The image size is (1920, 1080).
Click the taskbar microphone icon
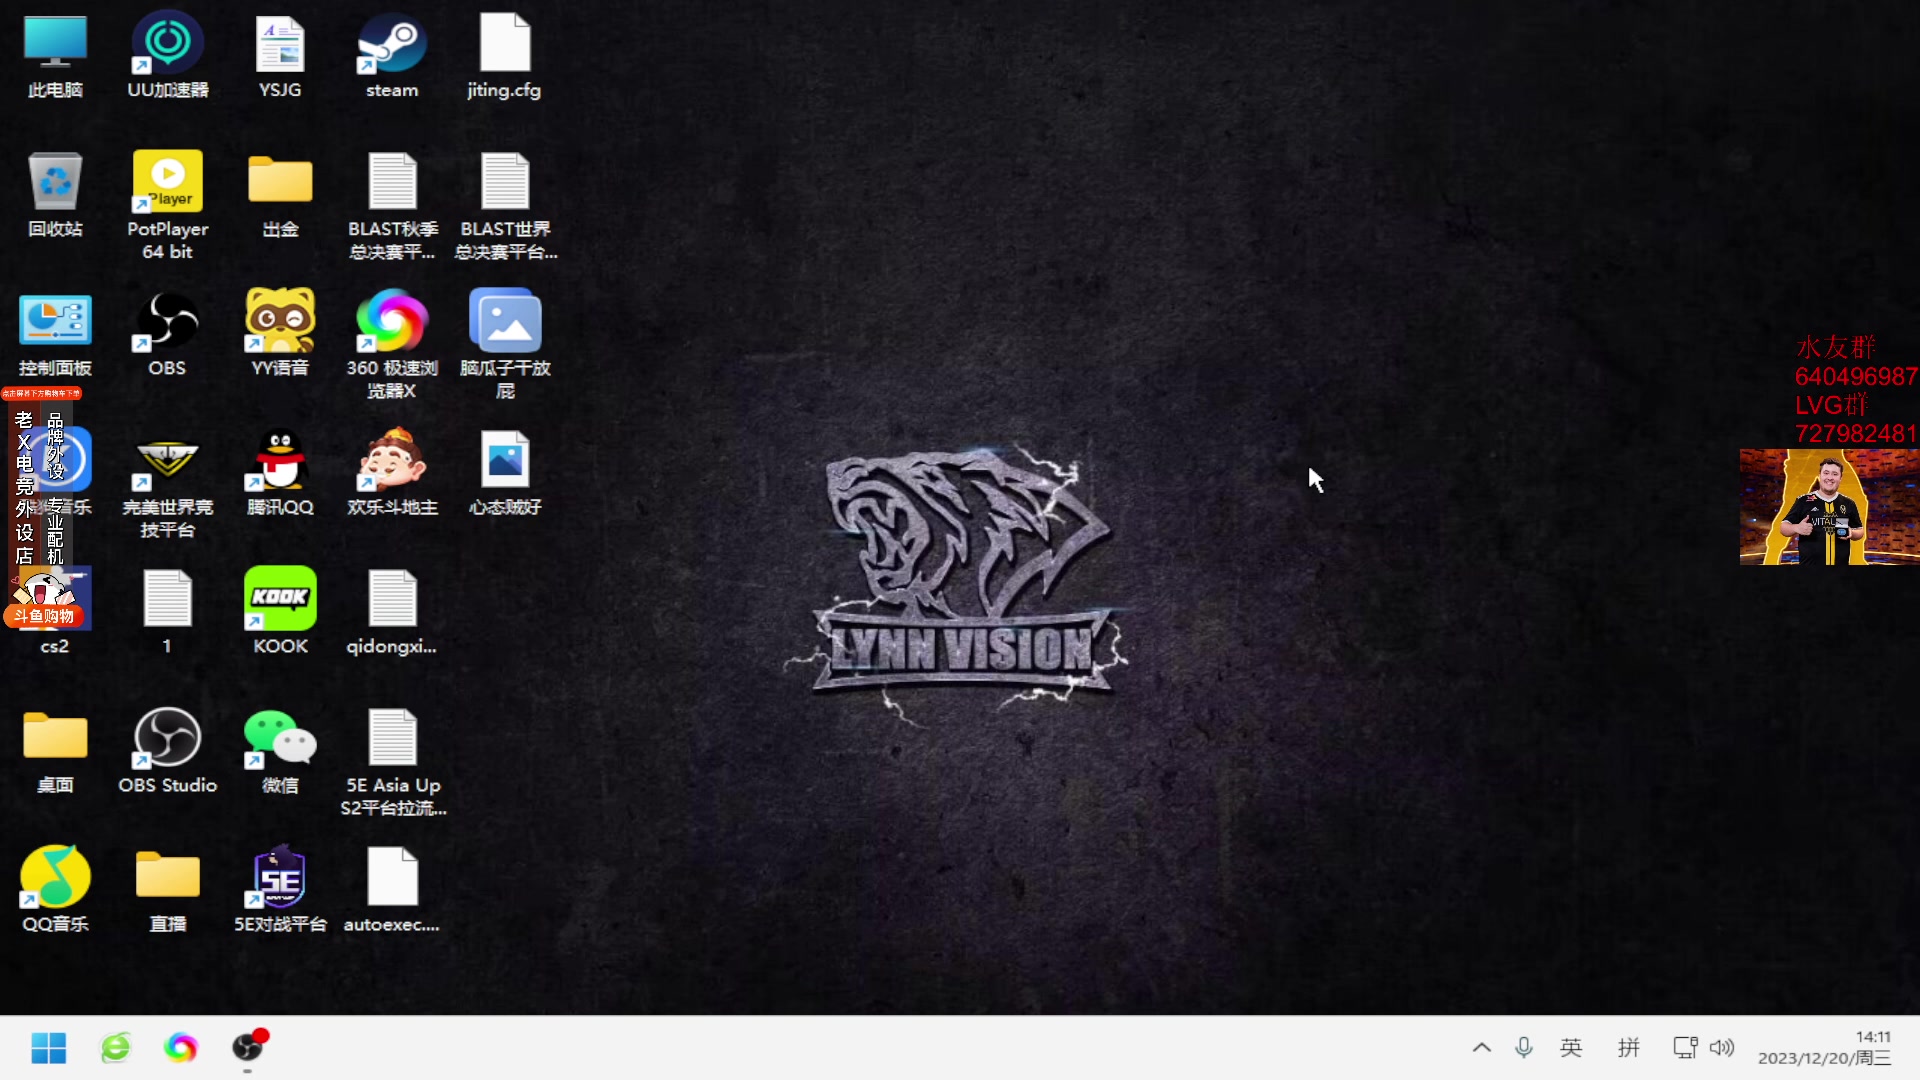coord(1523,1048)
